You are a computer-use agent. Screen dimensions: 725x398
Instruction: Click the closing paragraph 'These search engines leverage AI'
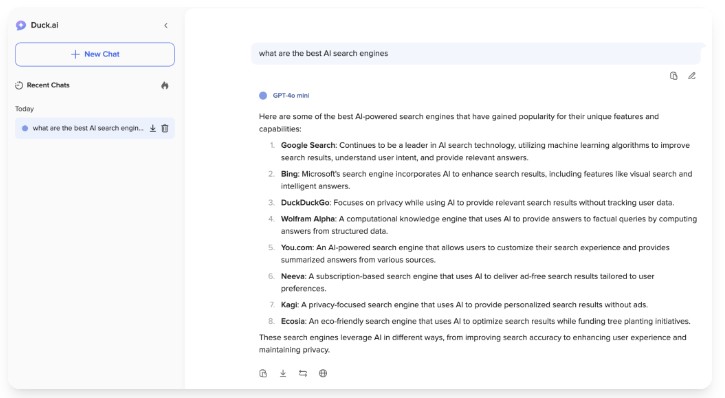[x=473, y=343]
